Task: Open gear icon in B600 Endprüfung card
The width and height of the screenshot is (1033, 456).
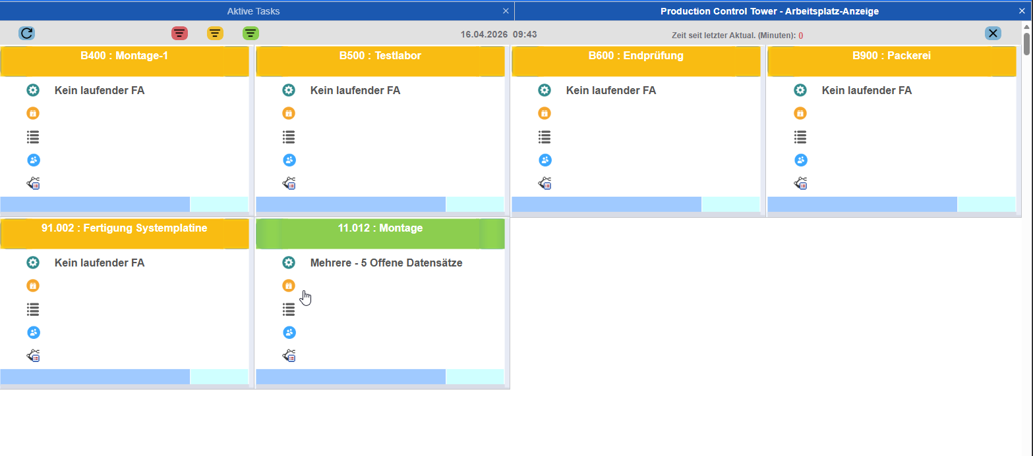Action: point(544,90)
